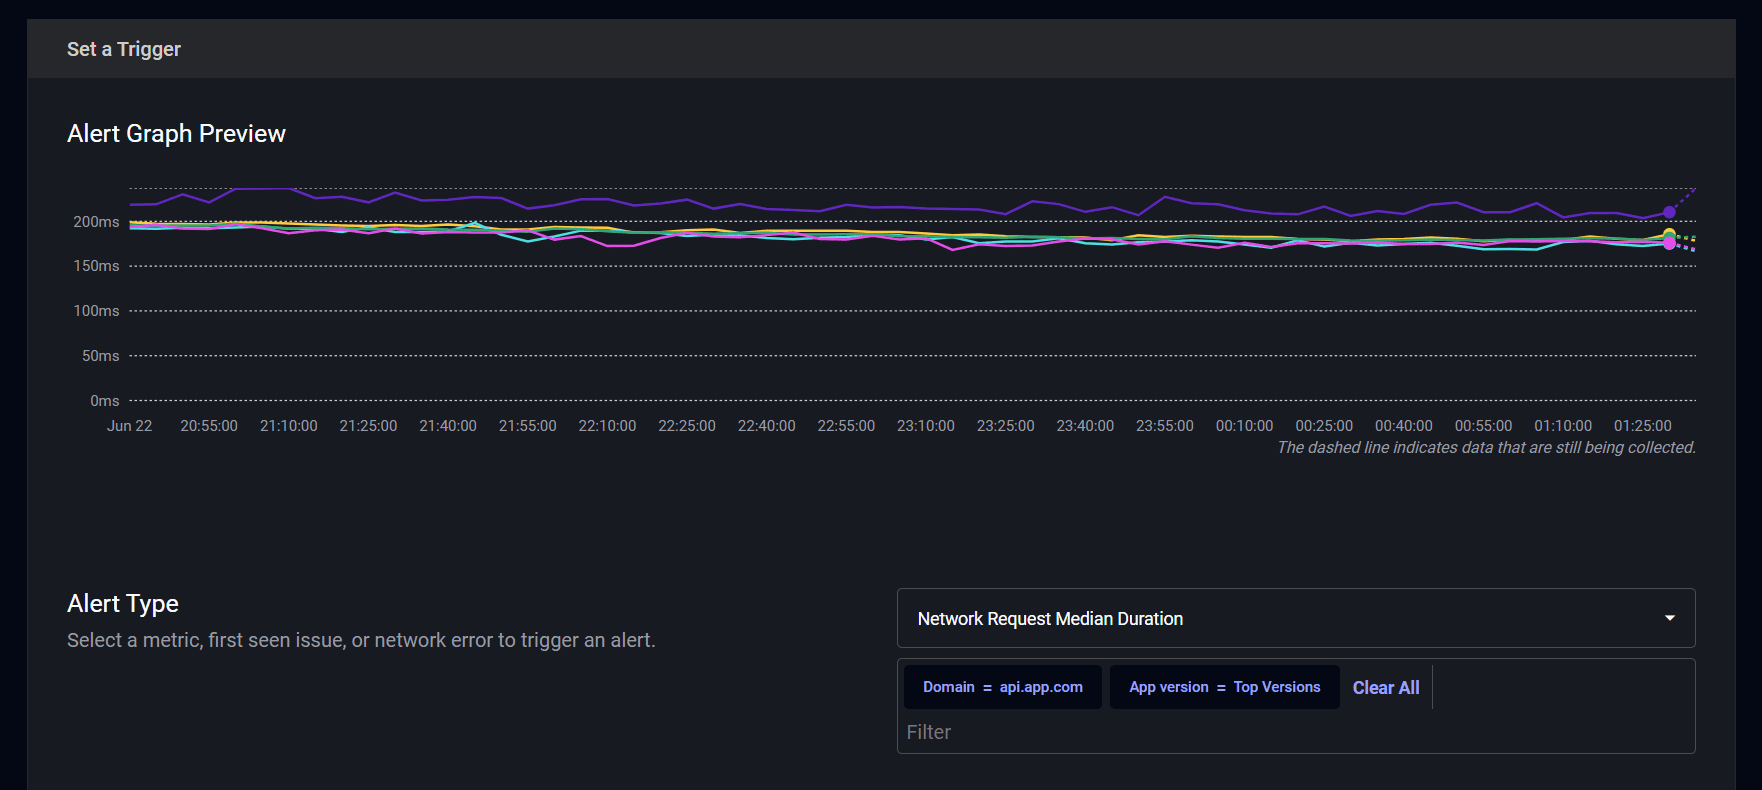The width and height of the screenshot is (1762, 790).
Task: Click the Select a metric description text
Action: coord(361,640)
